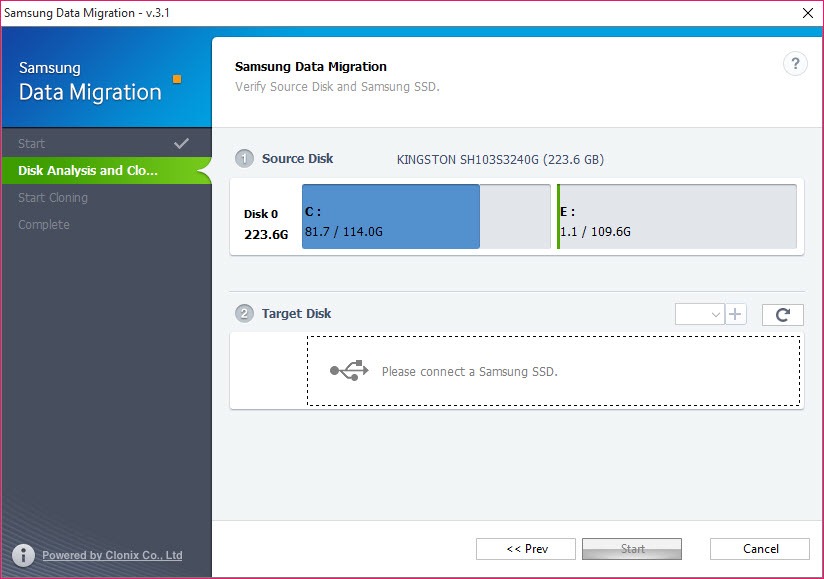824x579 pixels.
Task: Open the help question mark icon
Action: tap(795, 64)
